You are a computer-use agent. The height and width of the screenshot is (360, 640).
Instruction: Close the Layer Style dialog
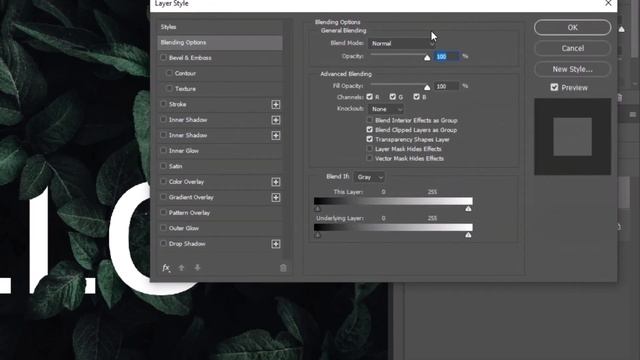(608, 3)
